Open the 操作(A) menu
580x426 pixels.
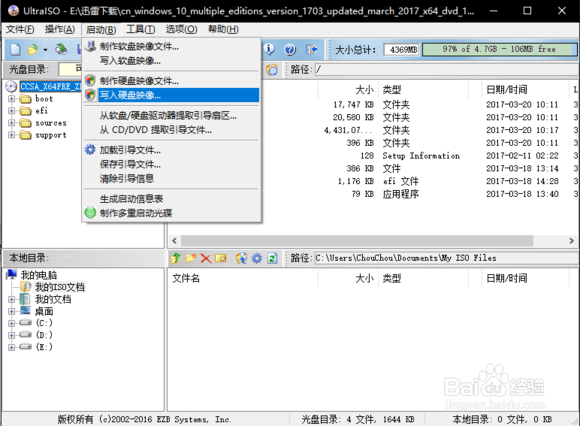60,29
